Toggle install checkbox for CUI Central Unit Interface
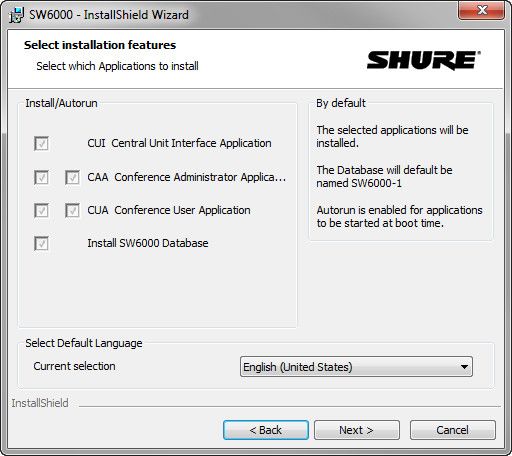This screenshot has width=512, height=456. (x=41, y=144)
